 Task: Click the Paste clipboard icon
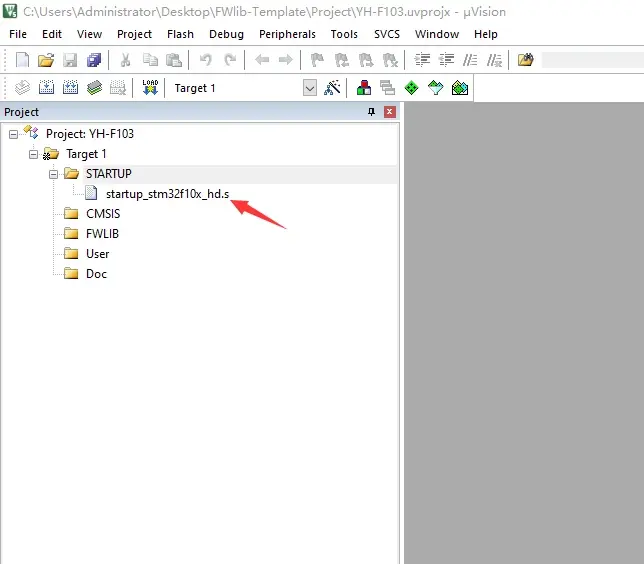174,60
